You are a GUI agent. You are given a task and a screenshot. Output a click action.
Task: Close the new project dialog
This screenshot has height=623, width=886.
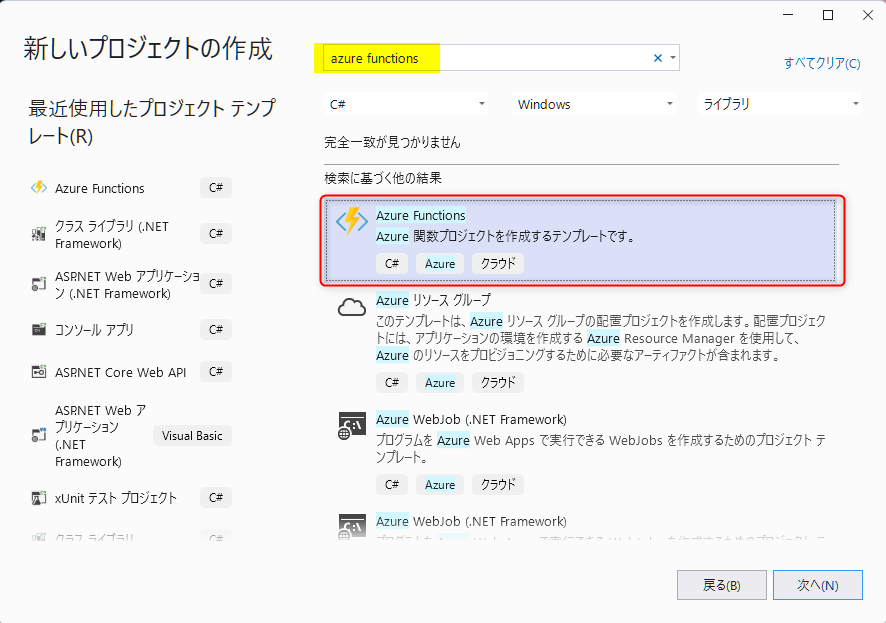(x=868, y=15)
